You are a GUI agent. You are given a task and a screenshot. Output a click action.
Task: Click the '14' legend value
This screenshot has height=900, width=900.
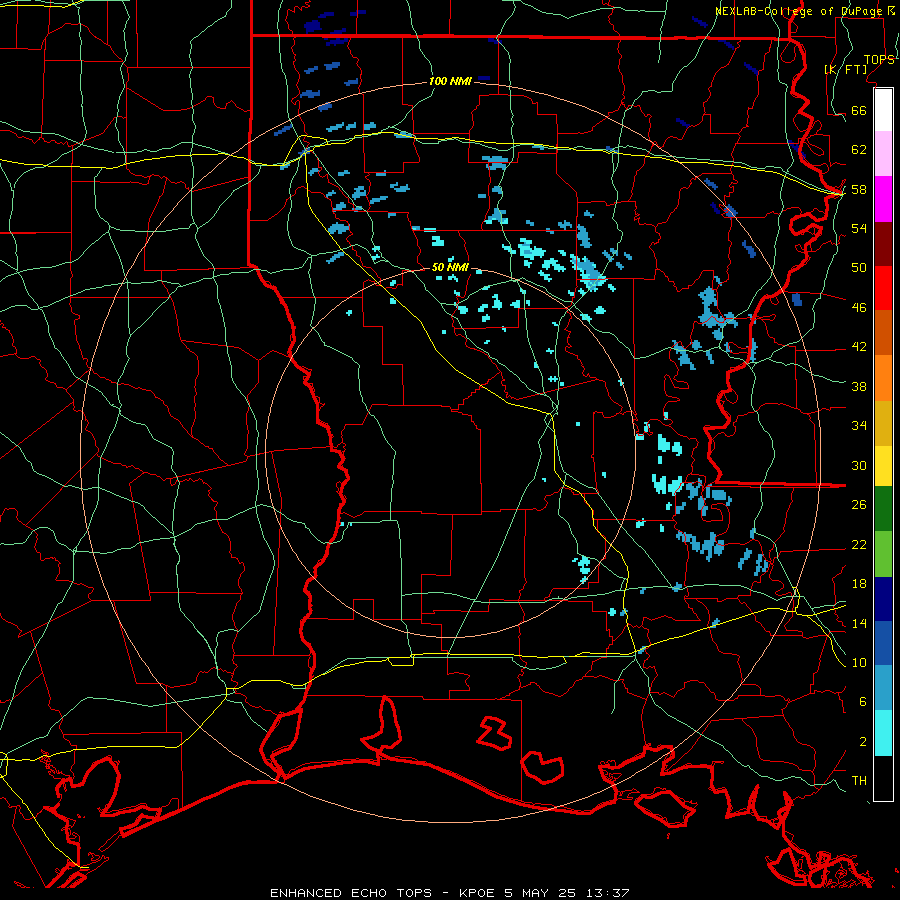pyautogui.click(x=859, y=623)
